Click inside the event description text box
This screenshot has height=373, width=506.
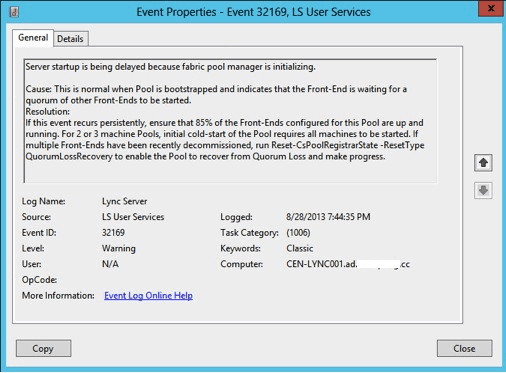pyautogui.click(x=230, y=121)
